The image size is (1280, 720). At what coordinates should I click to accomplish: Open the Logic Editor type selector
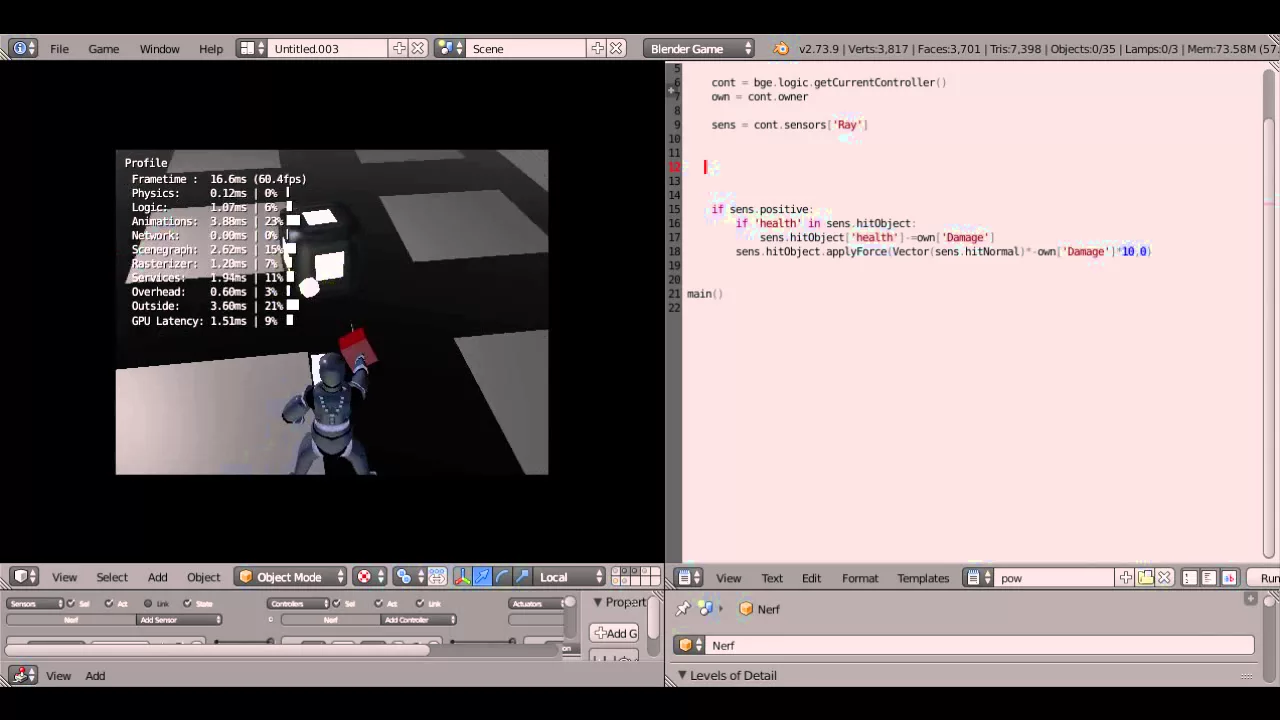pyautogui.click(x=24, y=675)
